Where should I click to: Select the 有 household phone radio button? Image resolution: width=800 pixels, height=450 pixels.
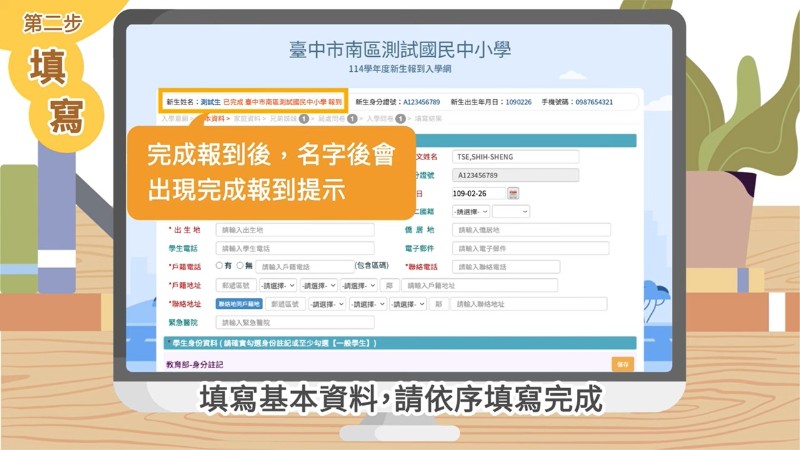click(x=219, y=266)
